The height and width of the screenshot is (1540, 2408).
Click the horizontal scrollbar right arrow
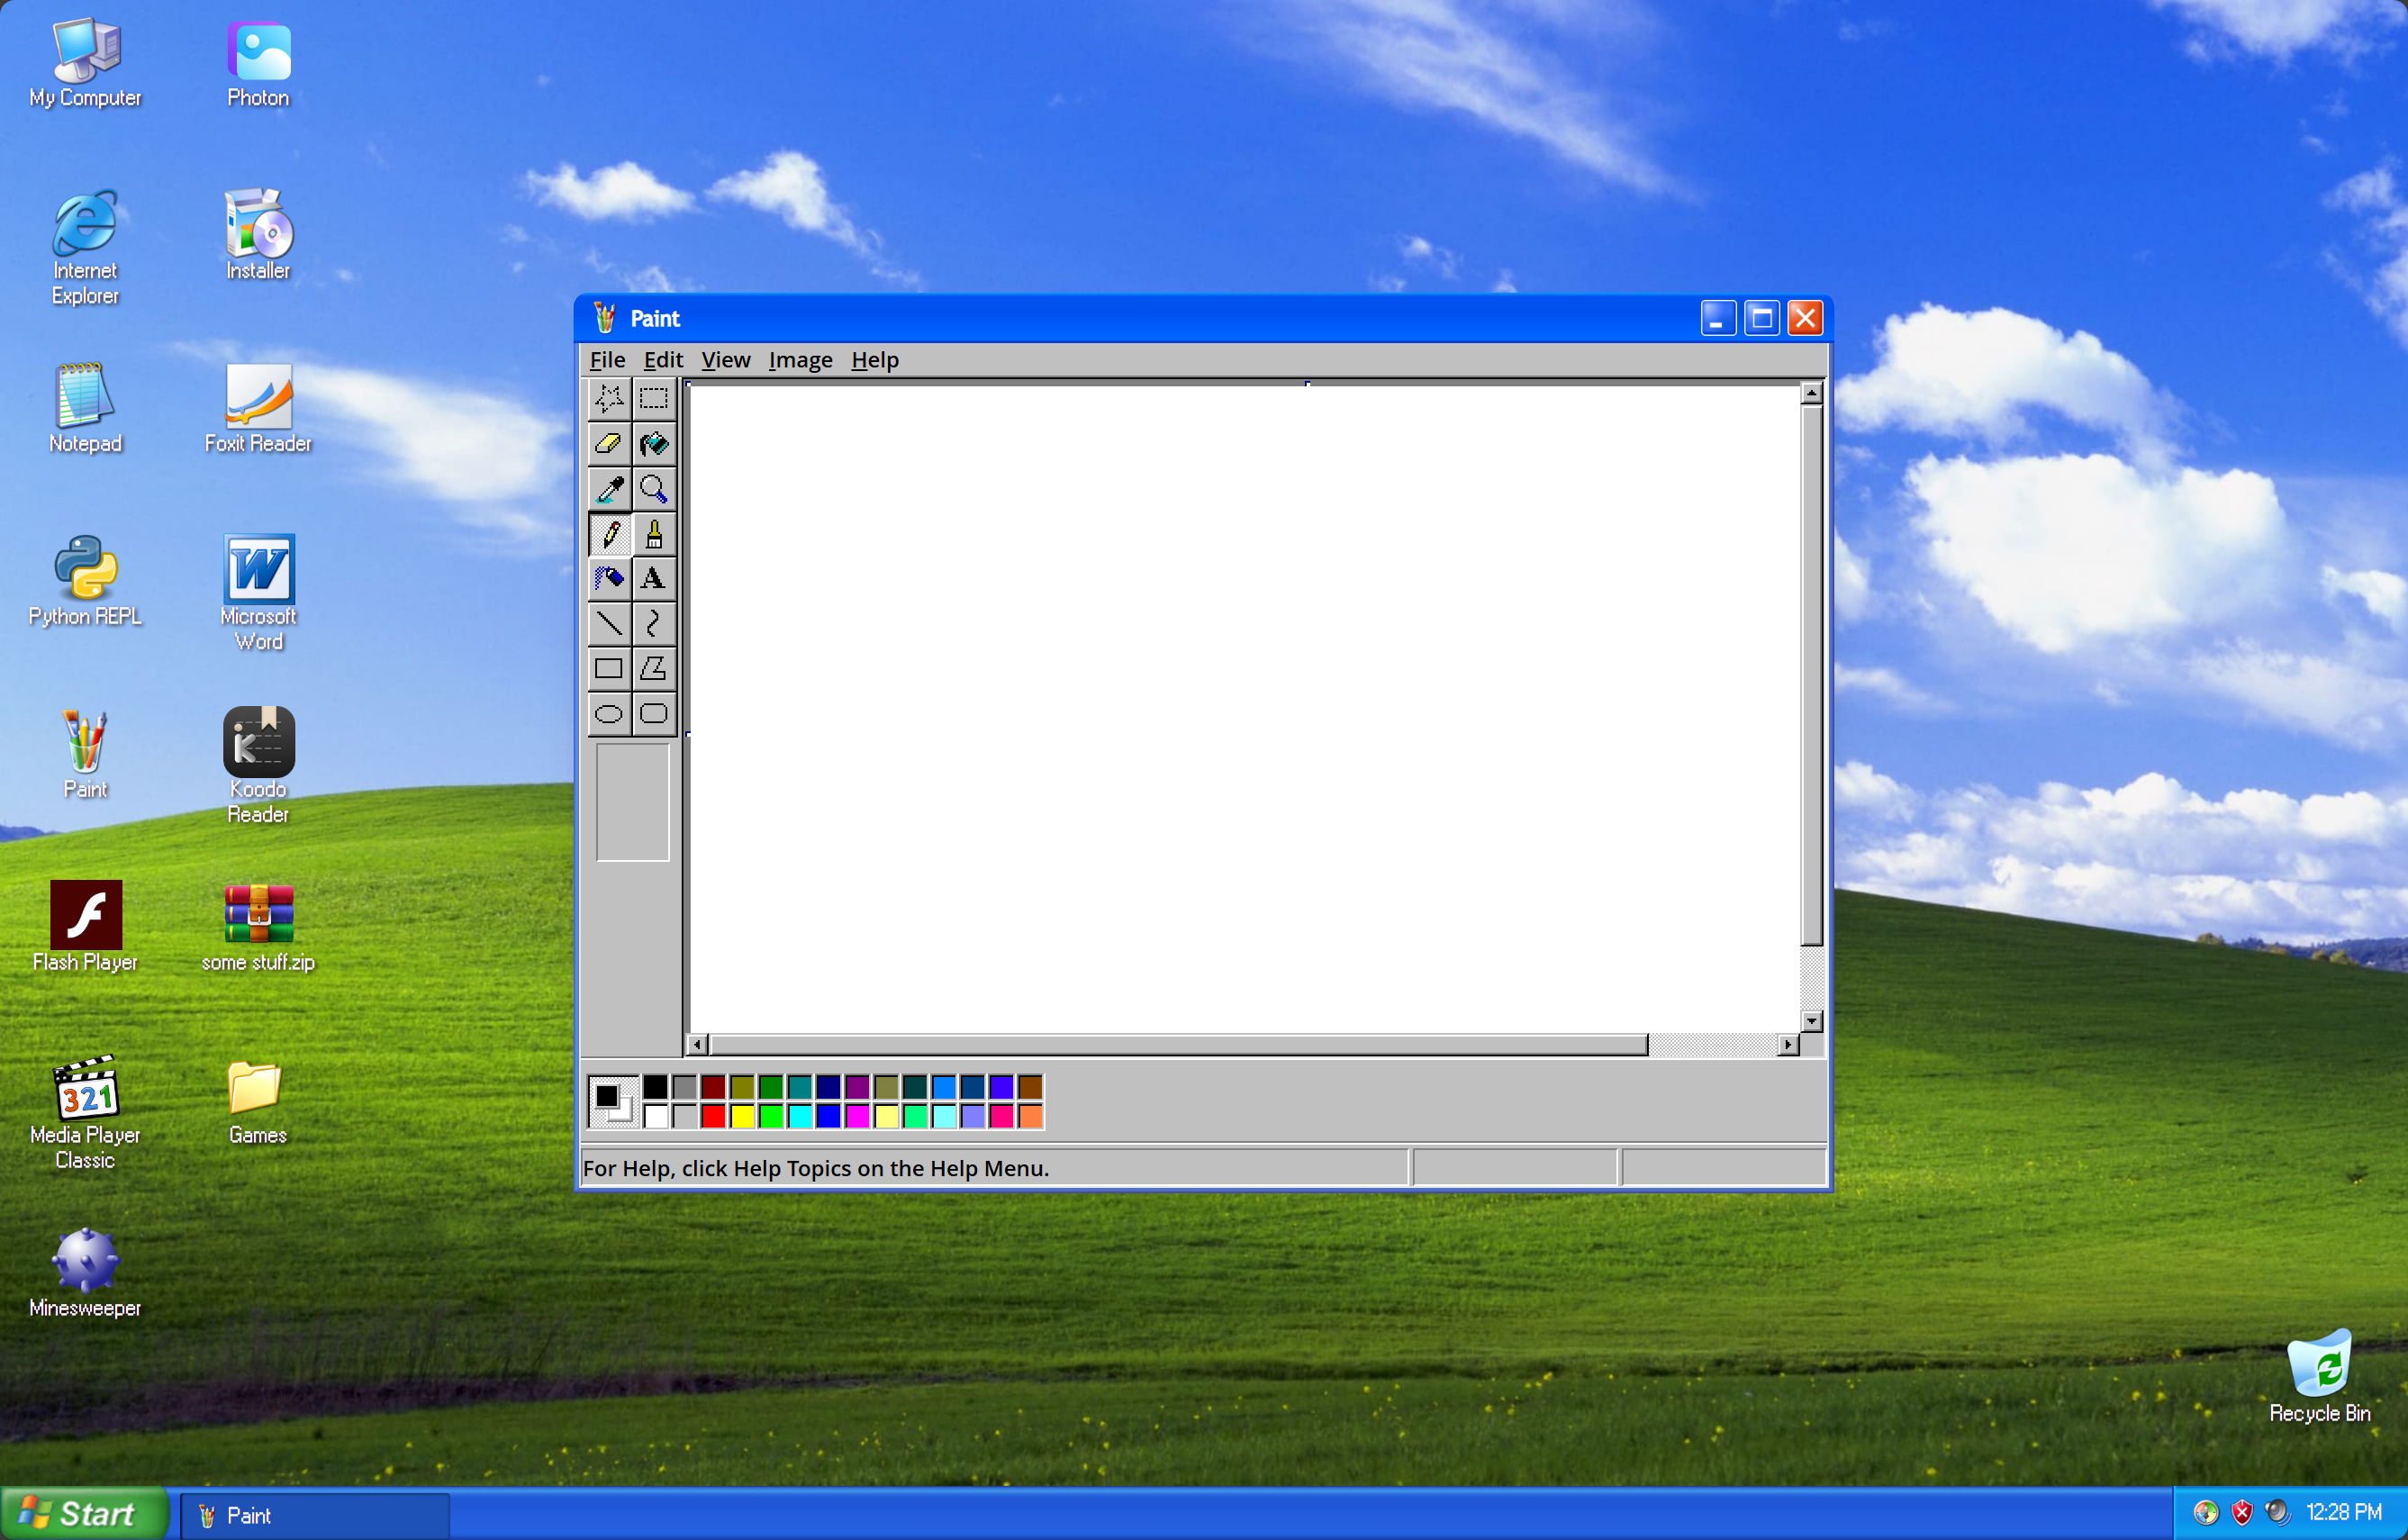coord(1788,1045)
